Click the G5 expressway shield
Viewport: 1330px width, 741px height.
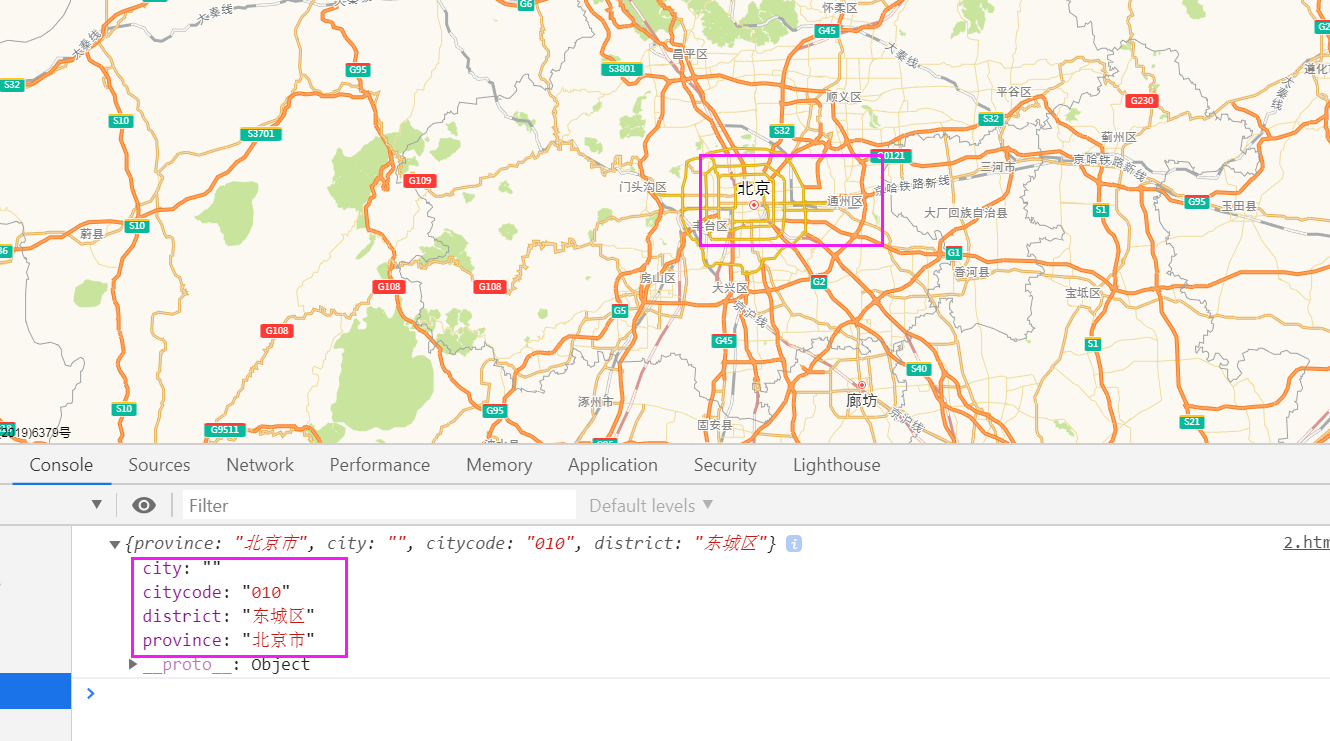[620, 311]
